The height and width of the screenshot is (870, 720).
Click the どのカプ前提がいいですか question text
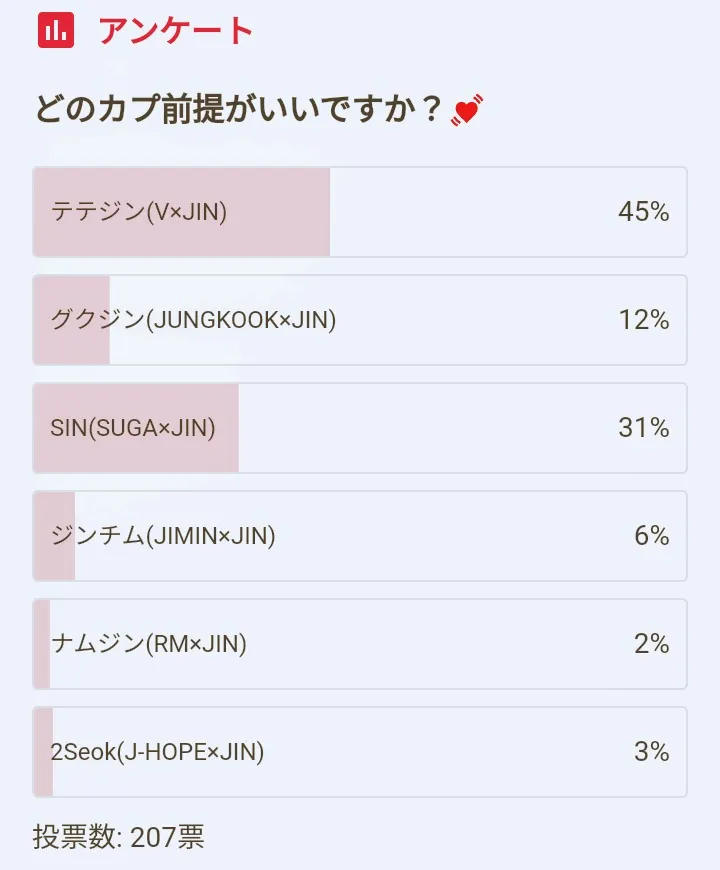point(238,110)
